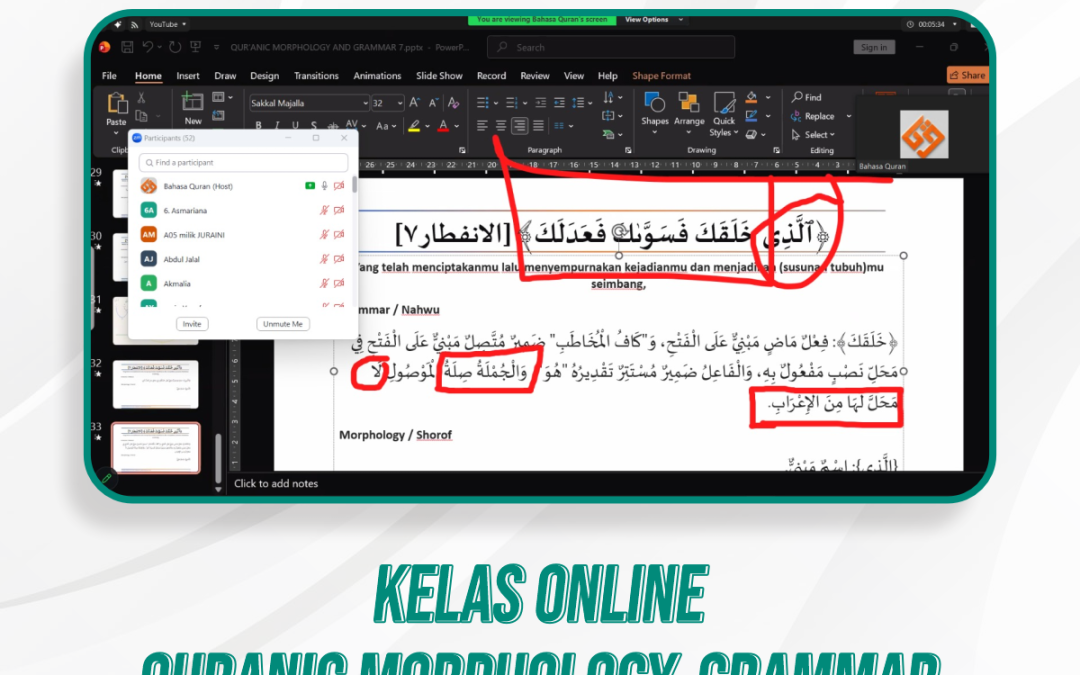
Task: Expand the Bullets dropdown arrow
Action: [x=496, y=103]
